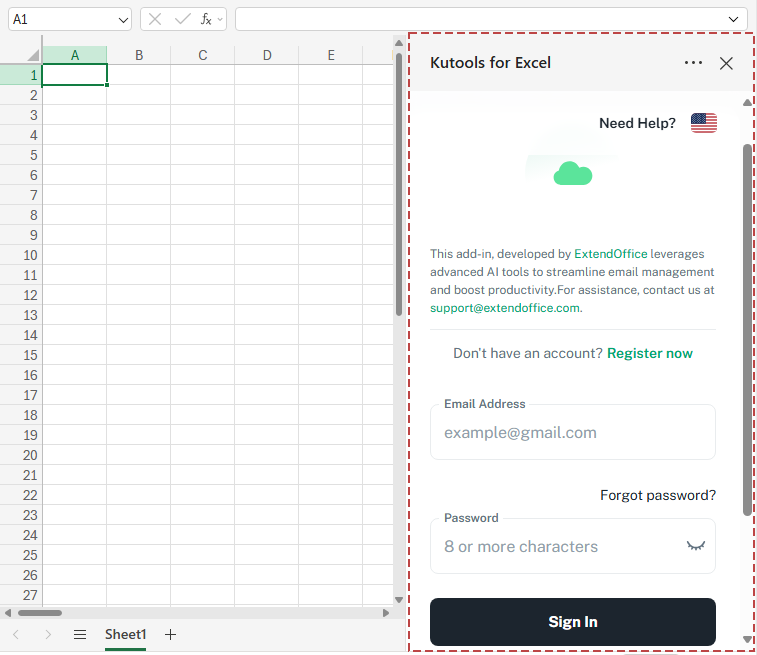Click the Enter checkmark formula bar icon
Viewport: 757px width, 655px height.
pos(182,19)
